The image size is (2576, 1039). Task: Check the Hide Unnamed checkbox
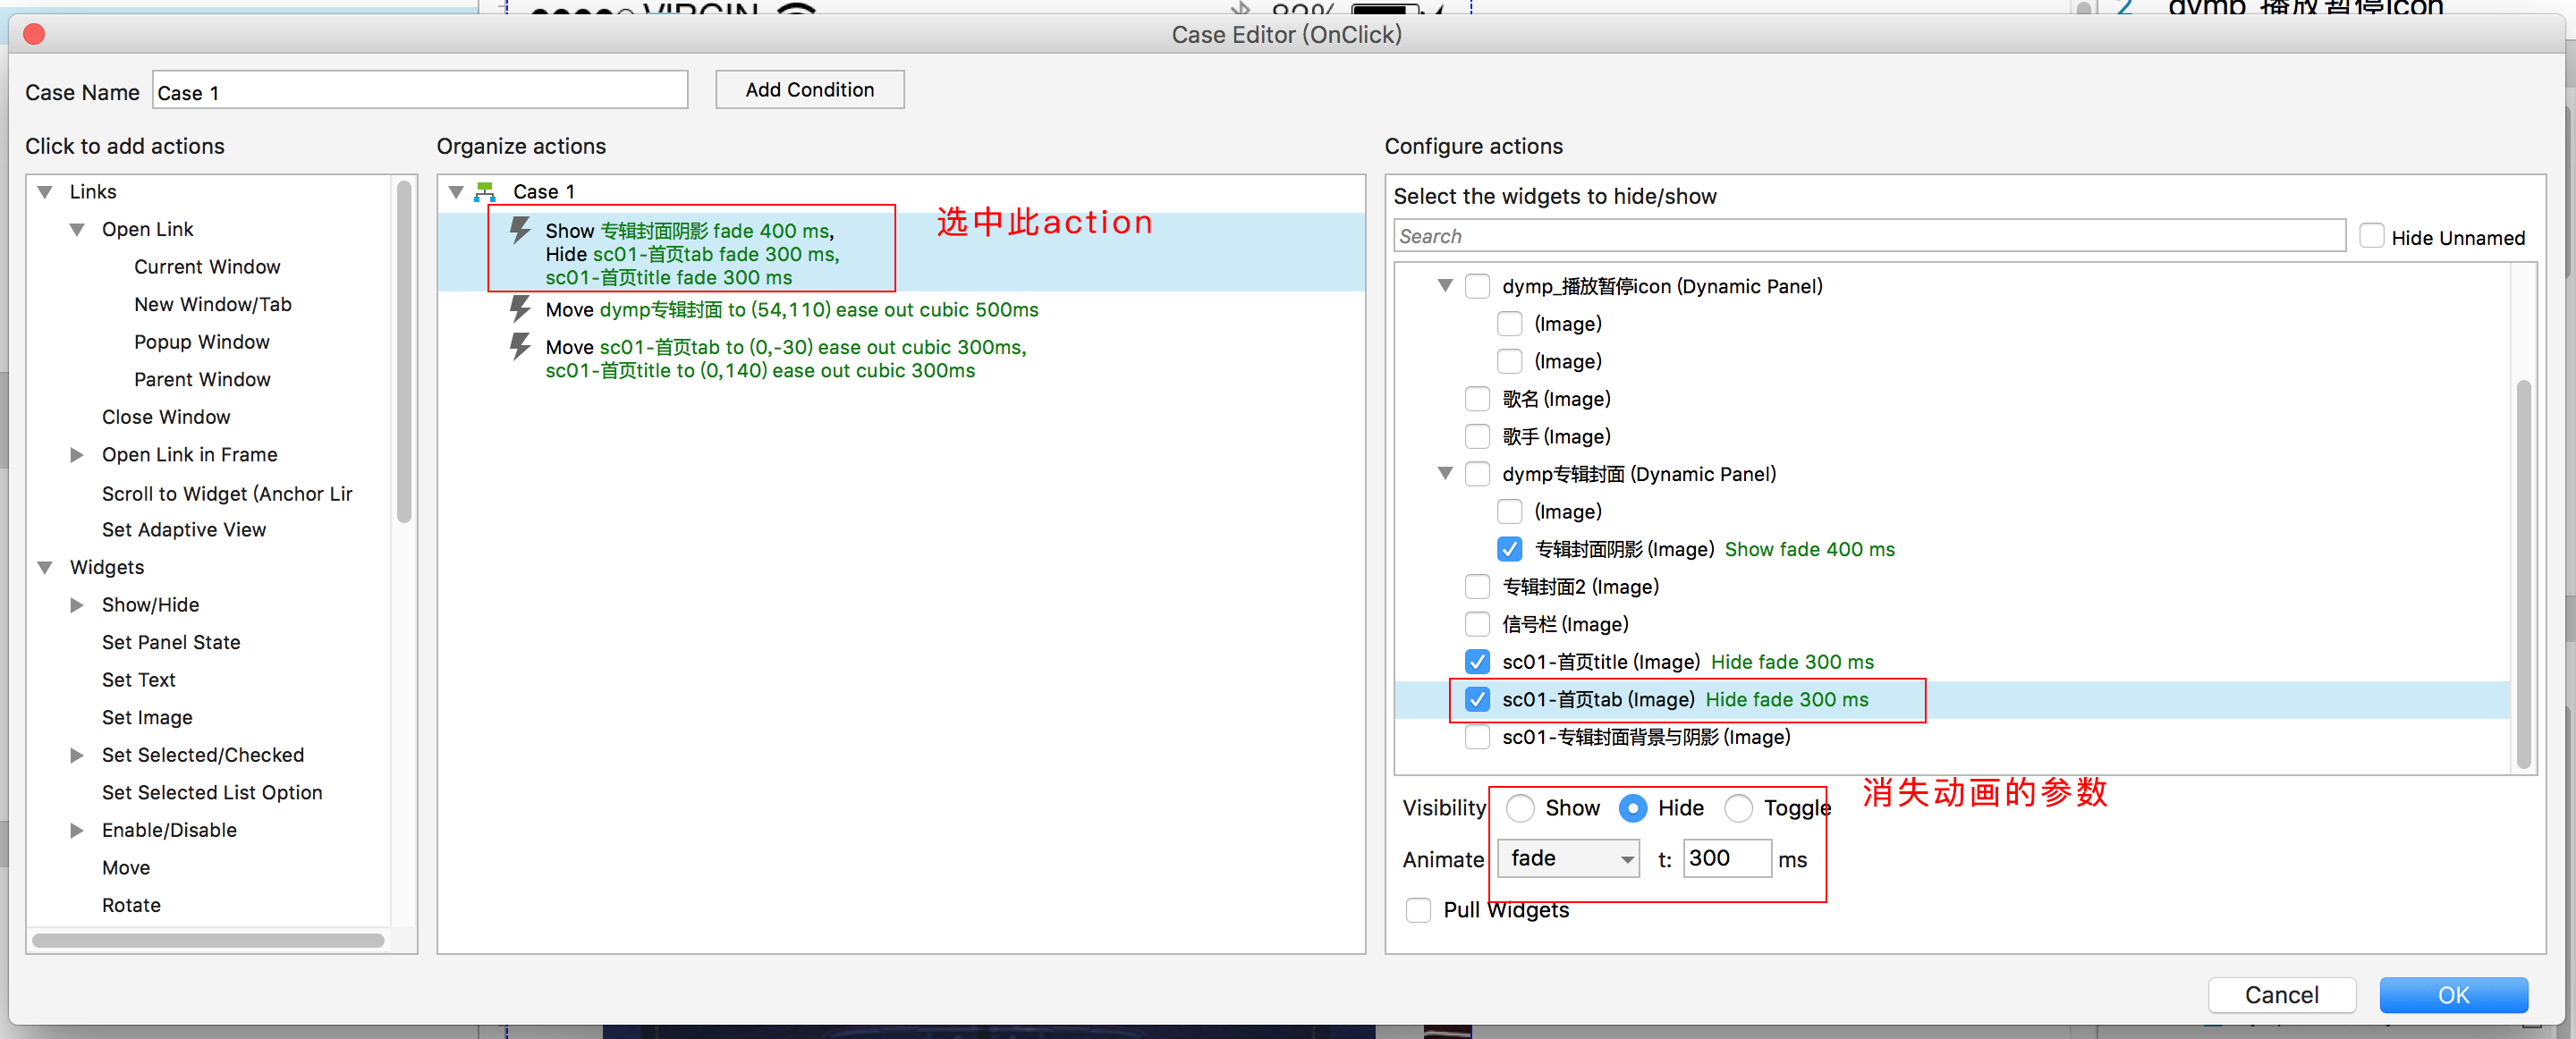point(2371,236)
